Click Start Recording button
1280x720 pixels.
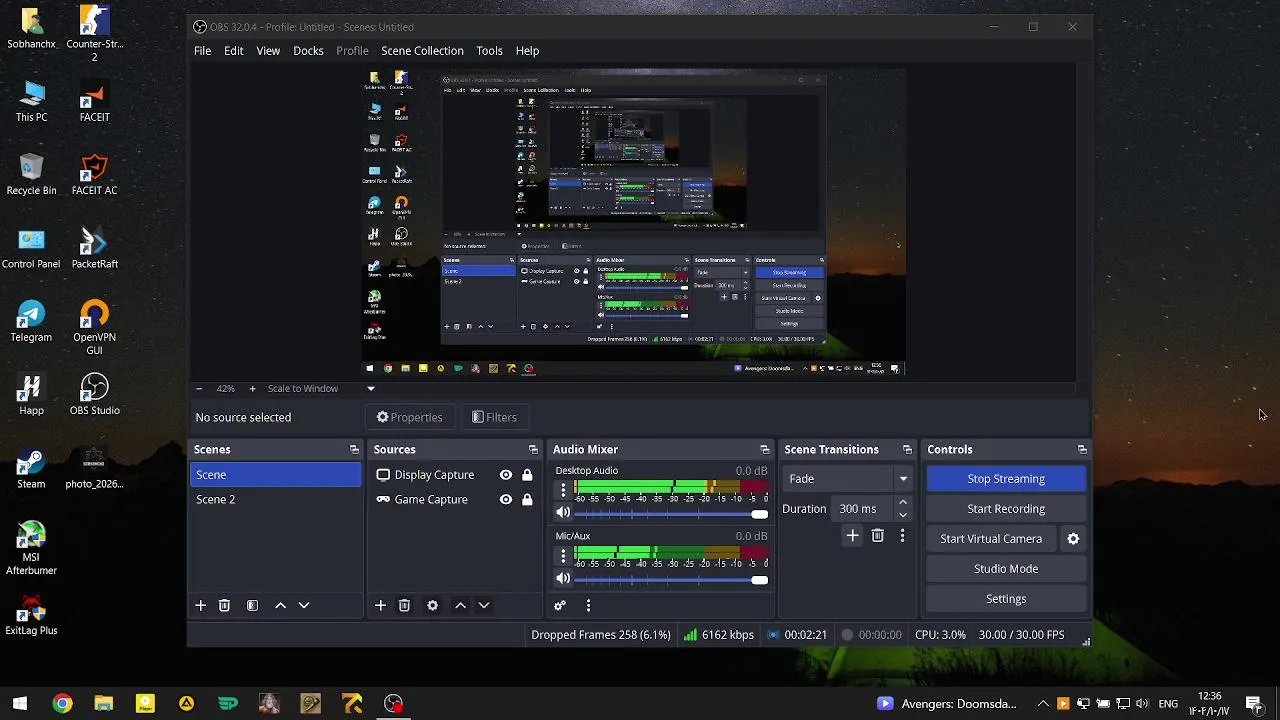[x=1006, y=509]
